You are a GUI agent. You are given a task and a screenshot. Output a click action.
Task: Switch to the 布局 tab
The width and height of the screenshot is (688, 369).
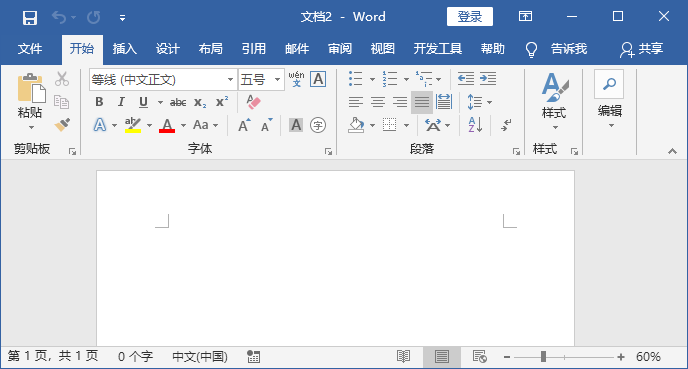tap(211, 49)
